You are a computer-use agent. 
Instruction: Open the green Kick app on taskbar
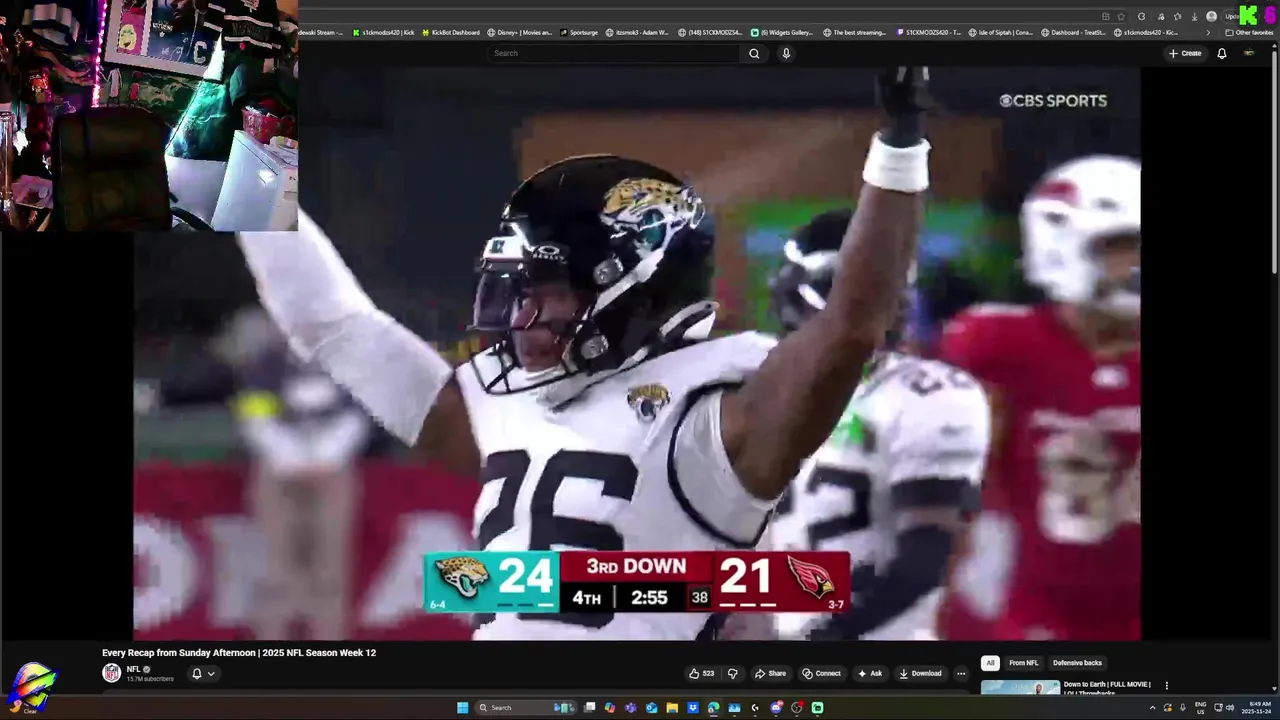[817, 708]
